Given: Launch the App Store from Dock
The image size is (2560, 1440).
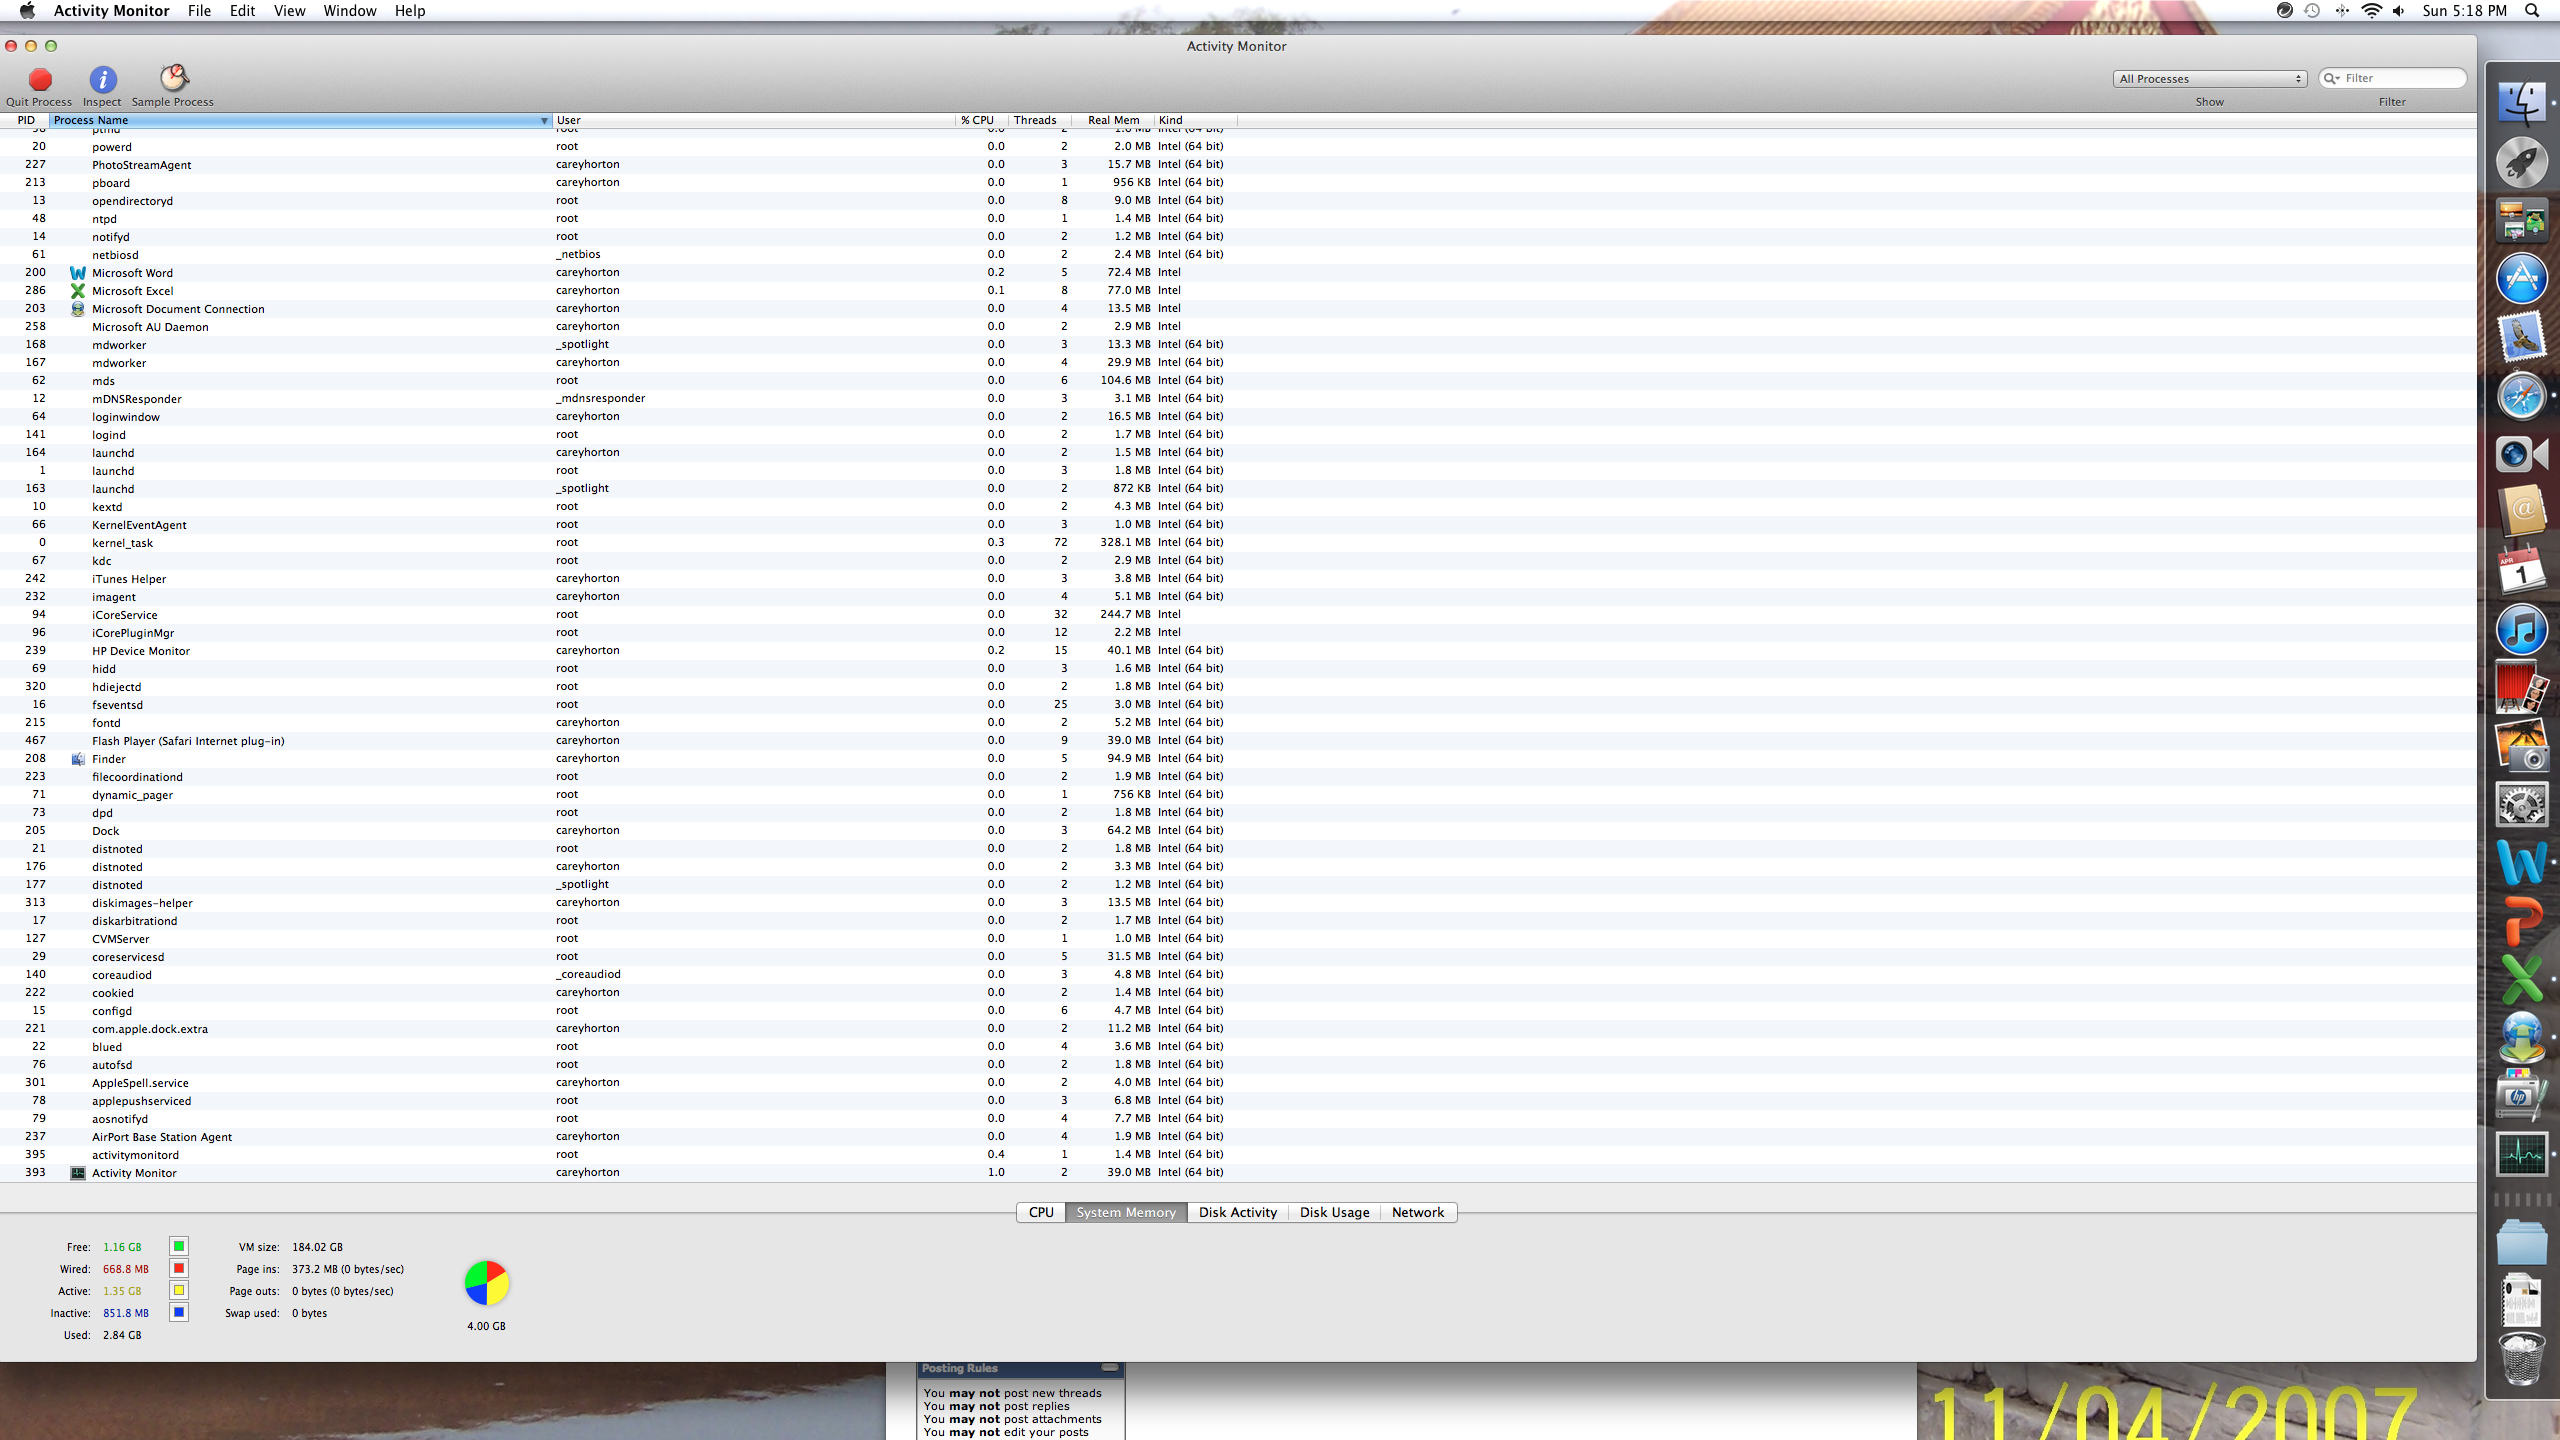Looking at the screenshot, I should [x=2521, y=279].
